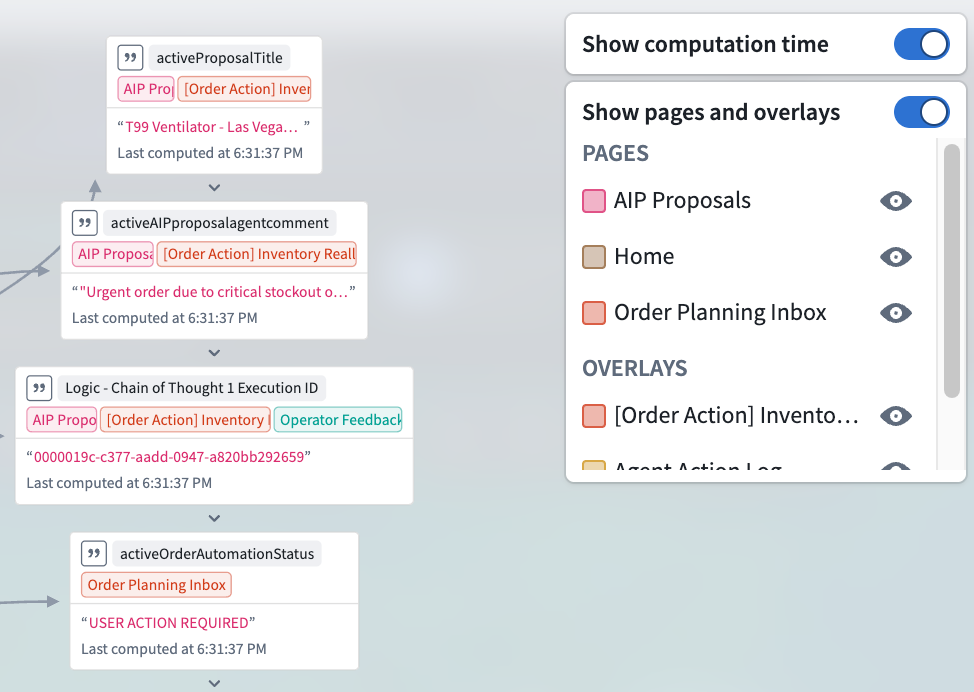Click the Urgent order due to critical stockout value

(x=214, y=292)
